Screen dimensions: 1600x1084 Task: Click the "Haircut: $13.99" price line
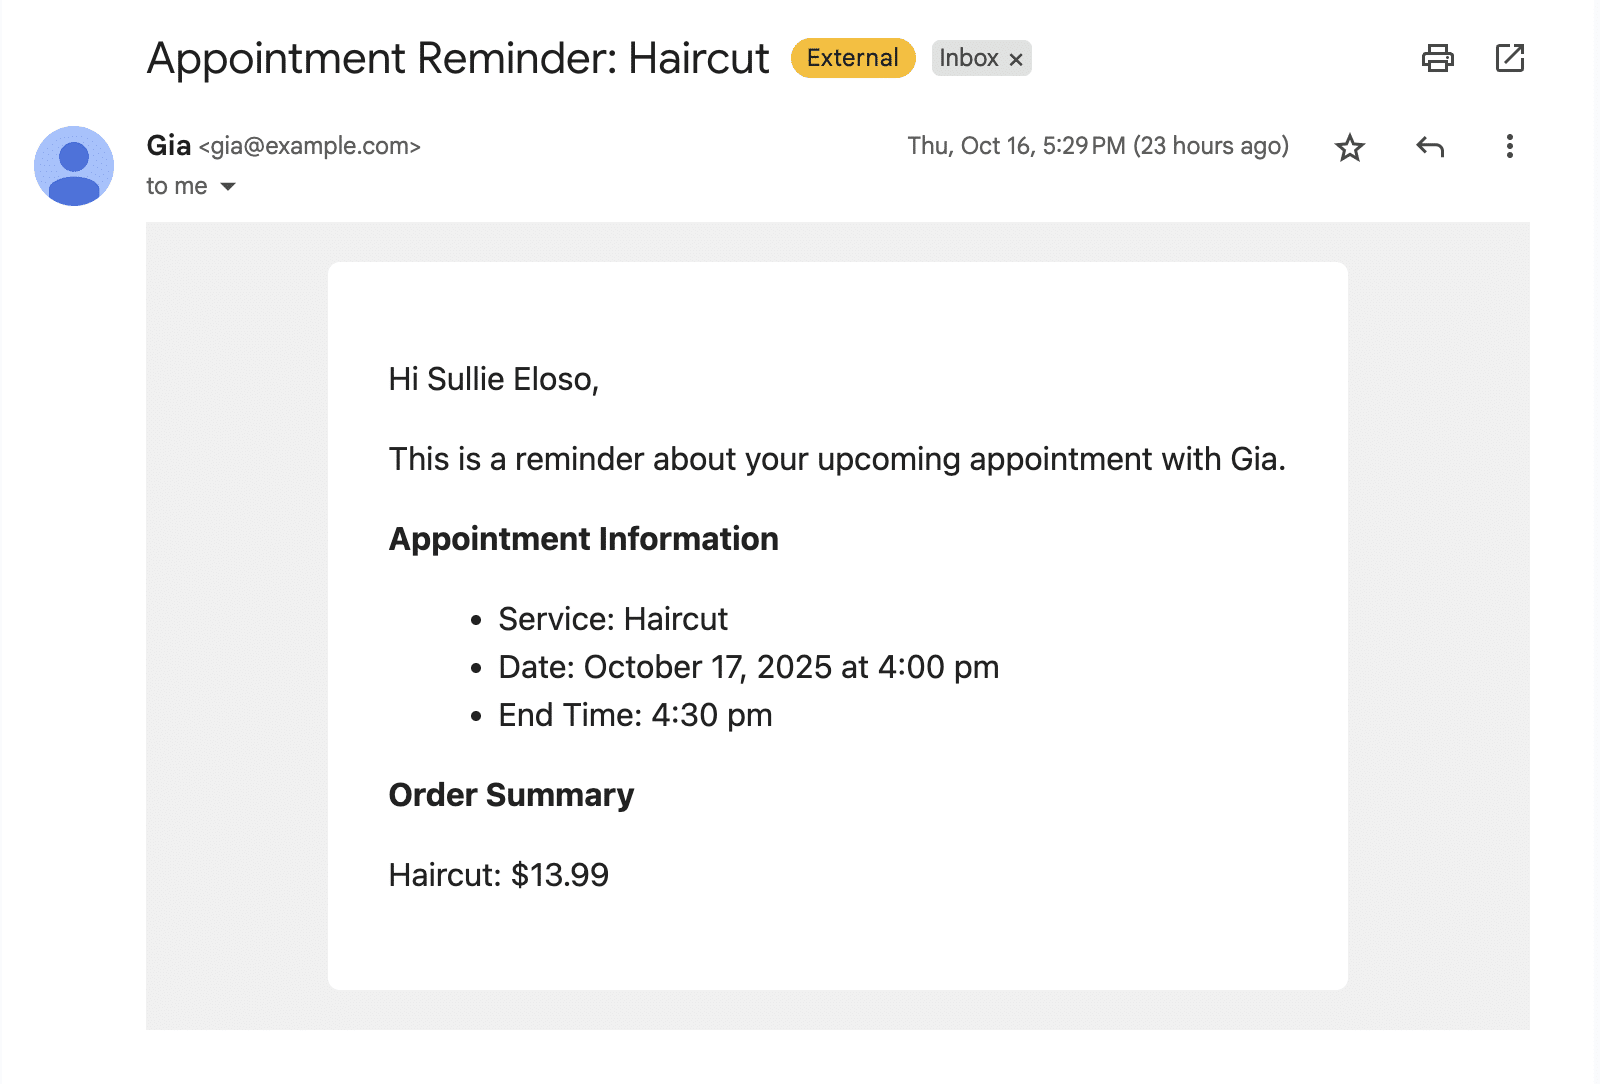(498, 875)
